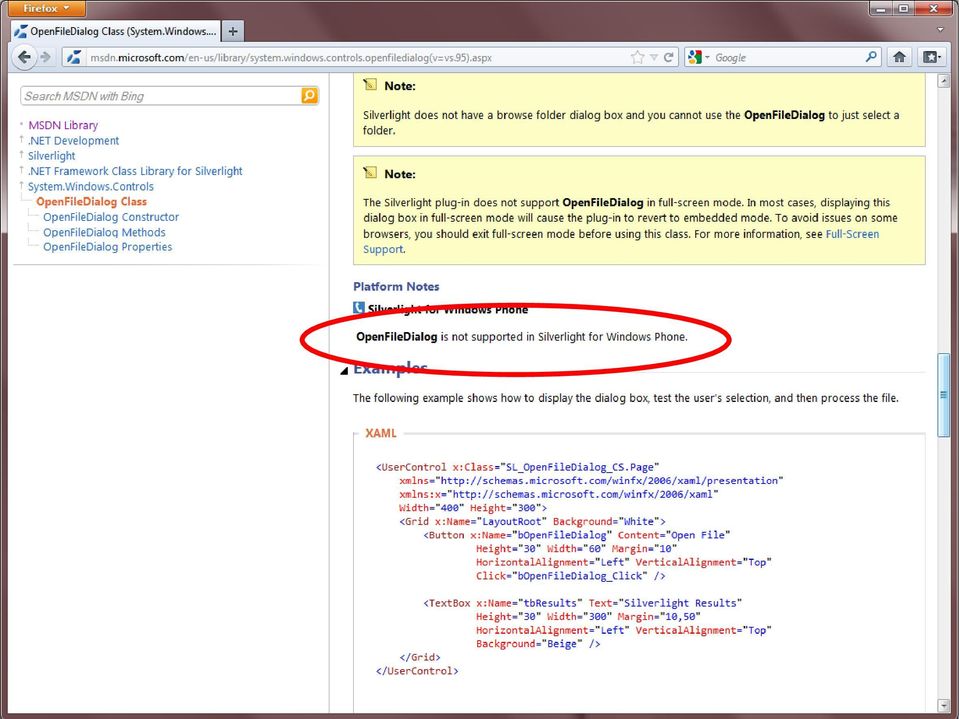Click the page vertical scrollbar thumb
Screen dimensions: 959x719
click(x=944, y=395)
